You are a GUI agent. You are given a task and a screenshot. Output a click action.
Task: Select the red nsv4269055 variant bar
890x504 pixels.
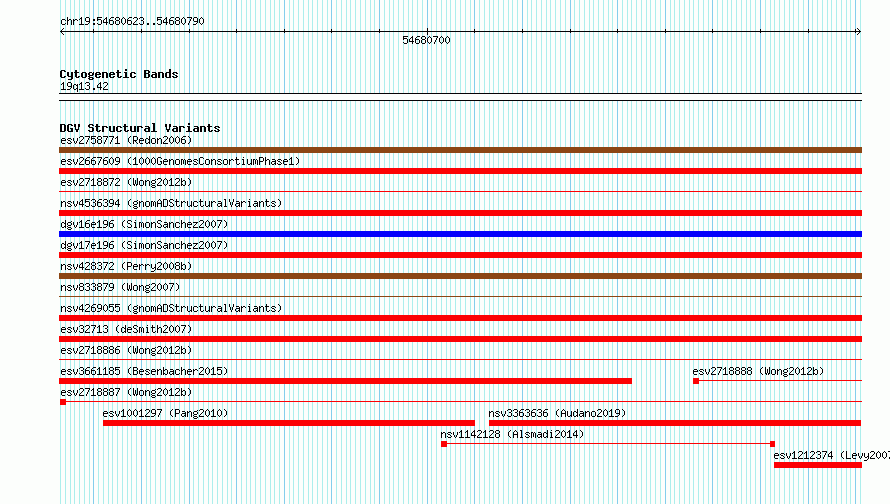(x=460, y=318)
